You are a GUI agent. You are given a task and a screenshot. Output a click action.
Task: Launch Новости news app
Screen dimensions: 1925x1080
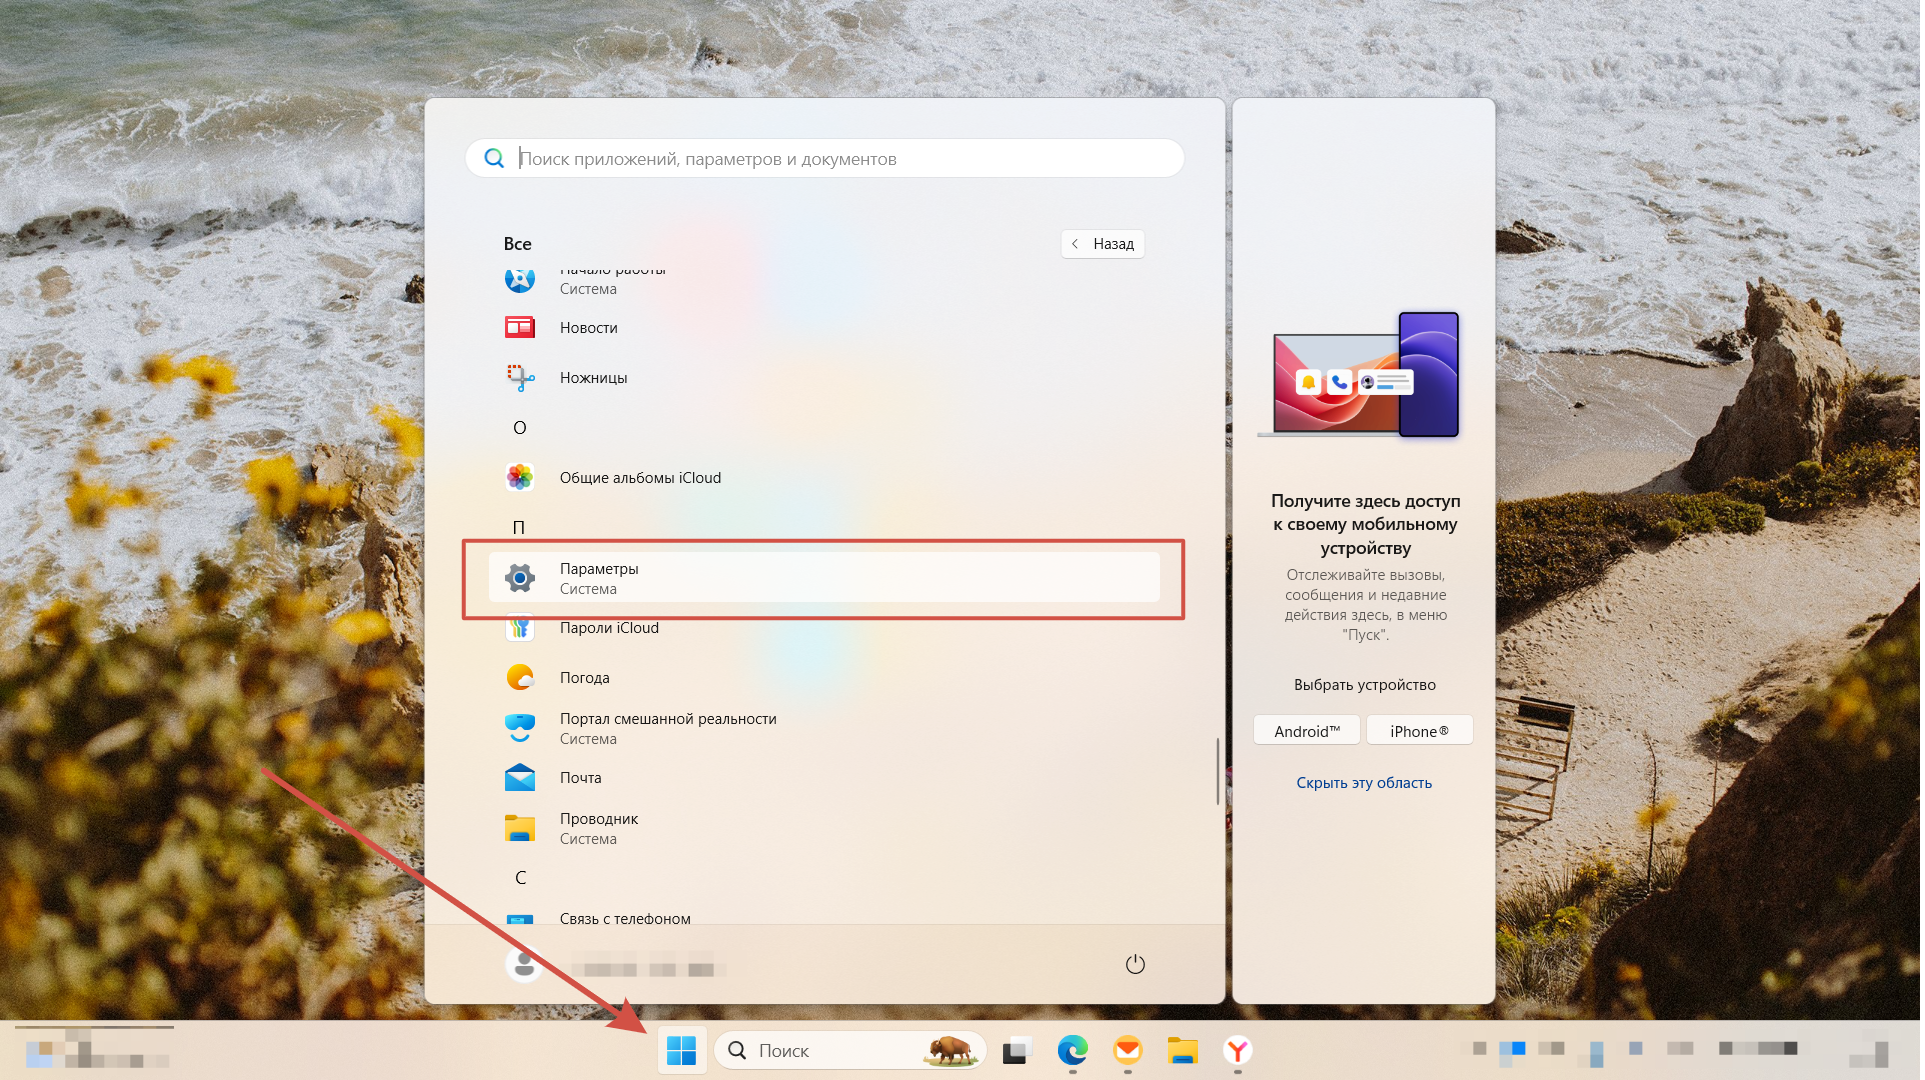(x=588, y=328)
